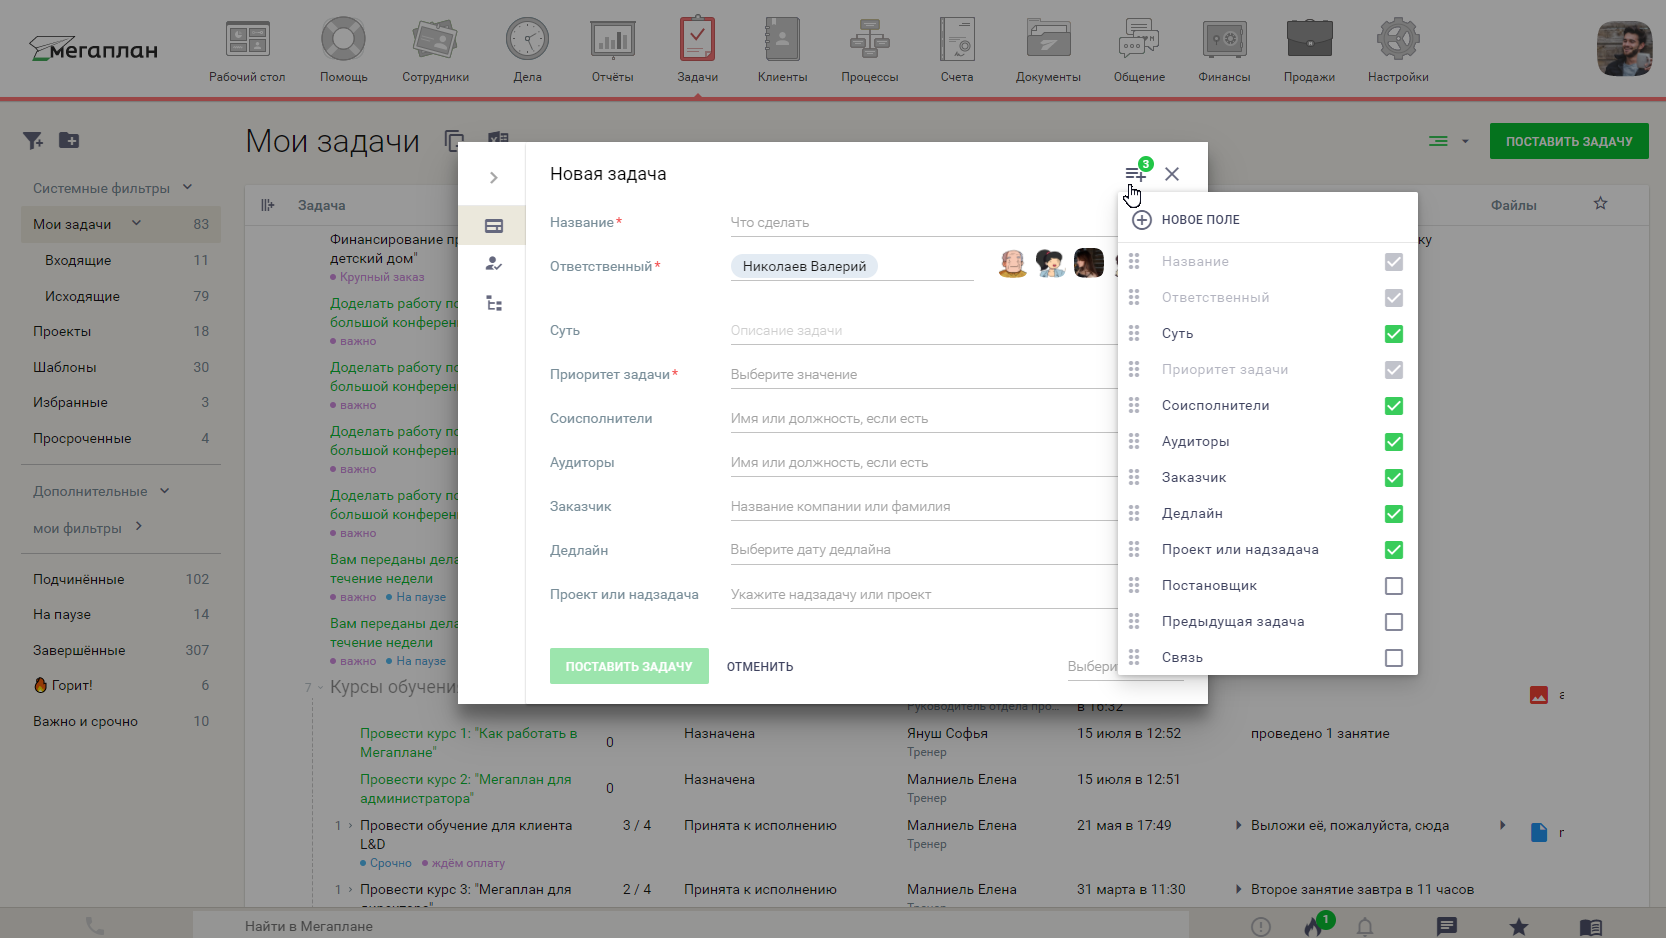The height and width of the screenshot is (938, 1666).
Task: Open the Общение chat section
Action: tap(1139, 50)
